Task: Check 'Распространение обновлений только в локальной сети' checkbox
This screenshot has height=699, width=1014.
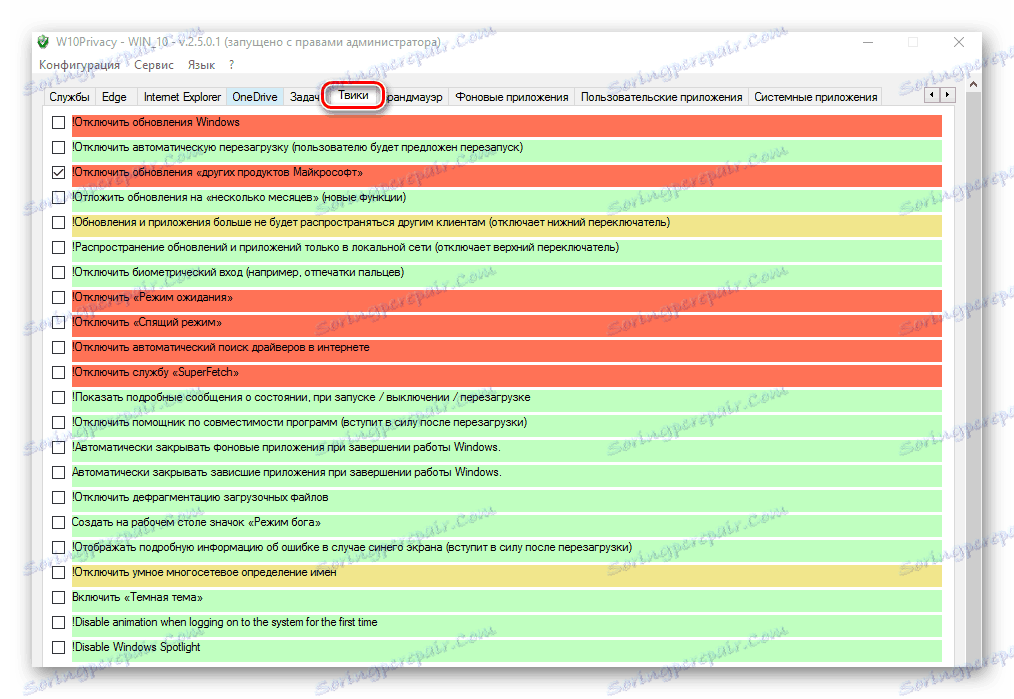Action: point(58,248)
